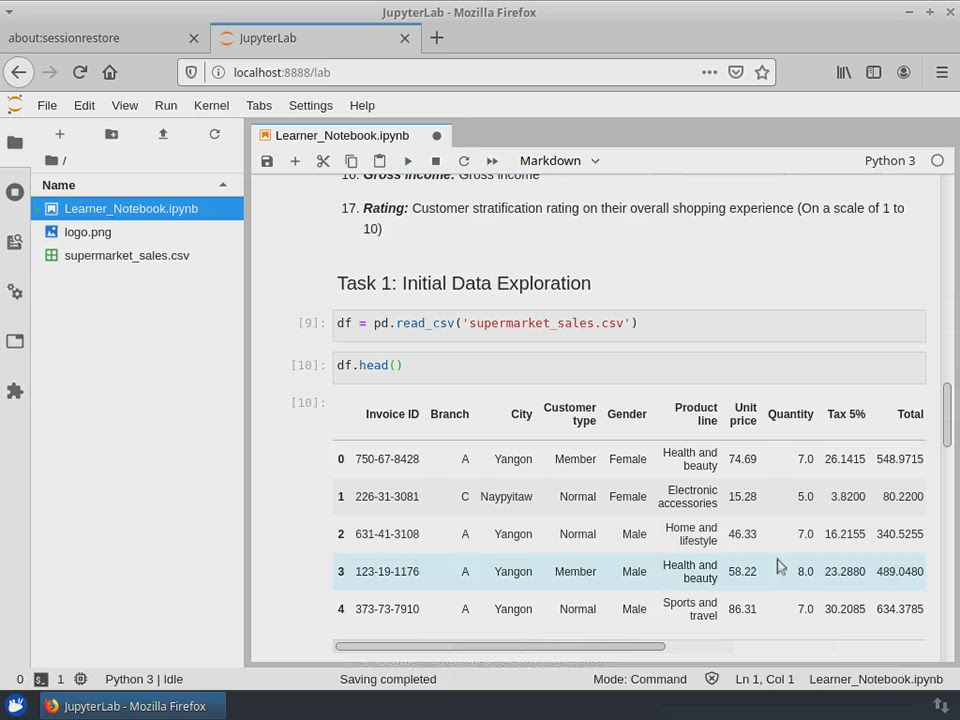This screenshot has height=720, width=960.
Task: Select logo.png in file browser
Action: click(x=137, y=232)
